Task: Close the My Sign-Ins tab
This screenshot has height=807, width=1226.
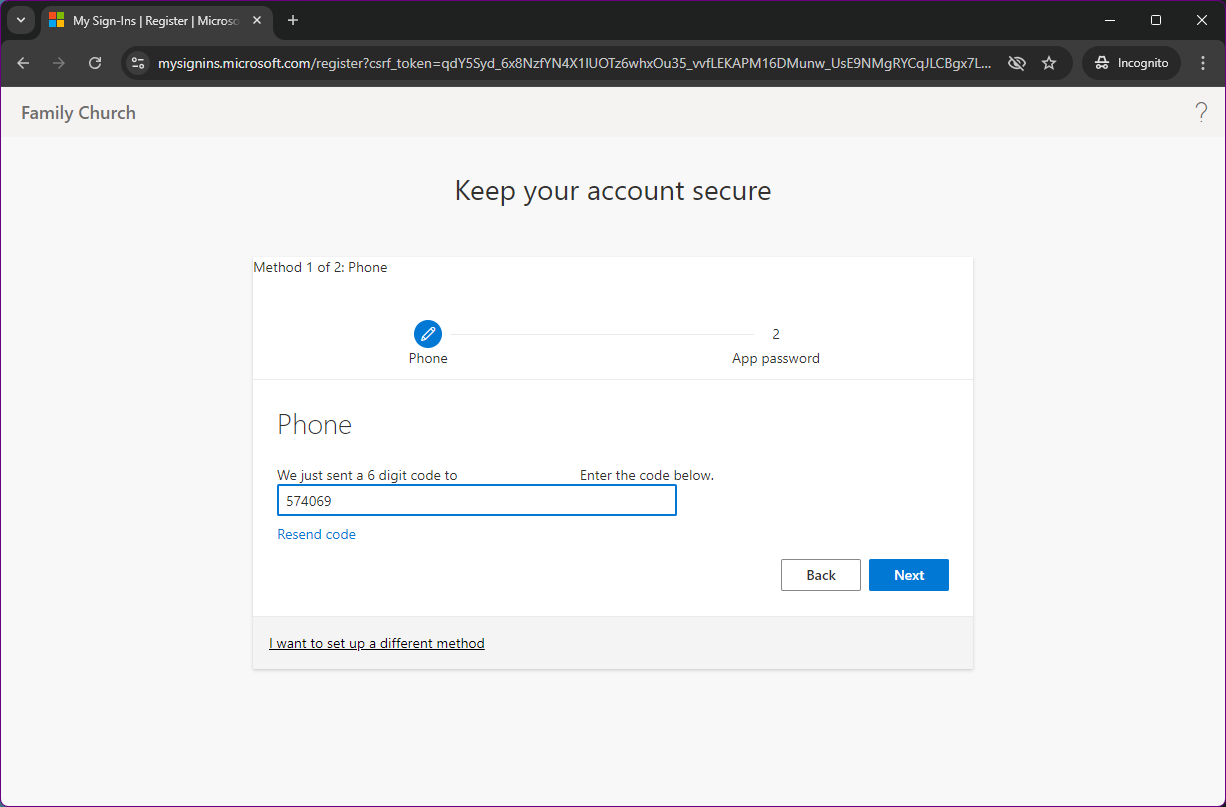Action: point(257,20)
